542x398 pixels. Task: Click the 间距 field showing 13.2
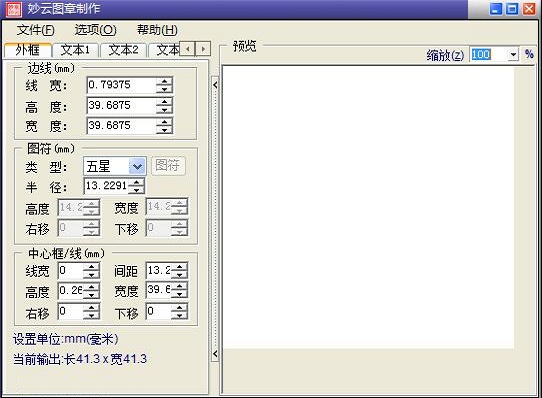click(159, 270)
